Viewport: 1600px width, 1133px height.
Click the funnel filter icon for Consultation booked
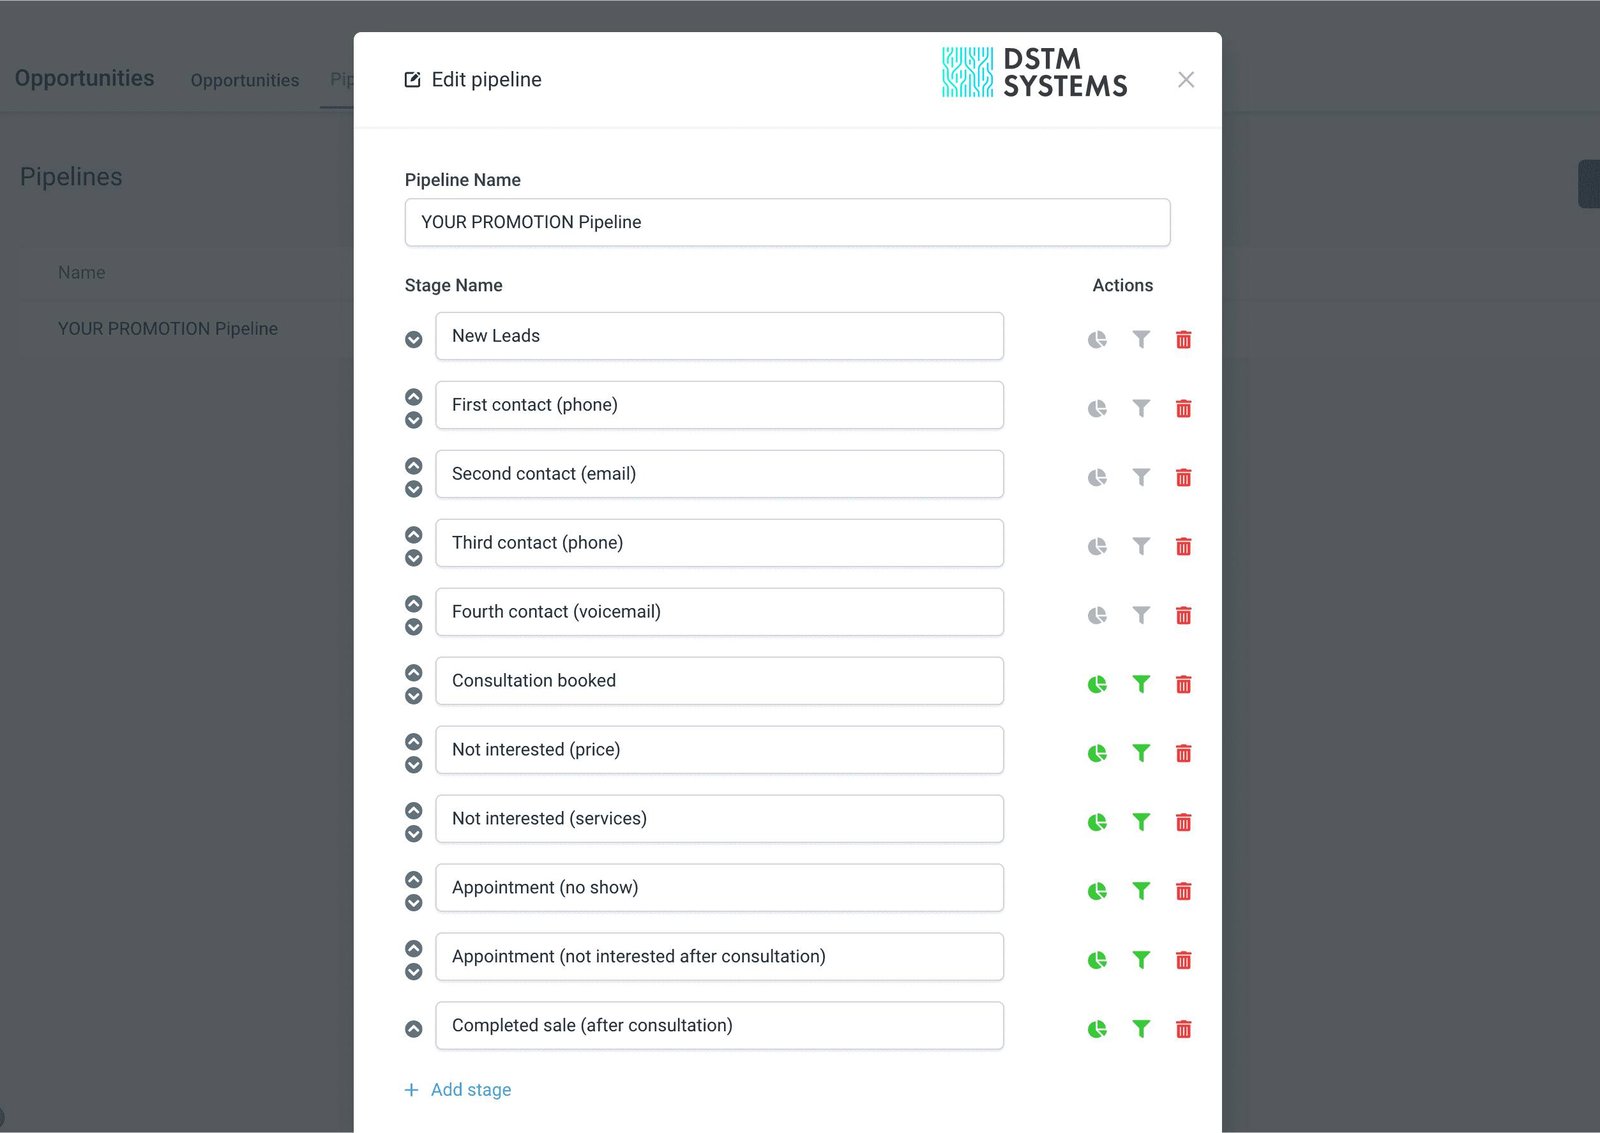pos(1141,684)
